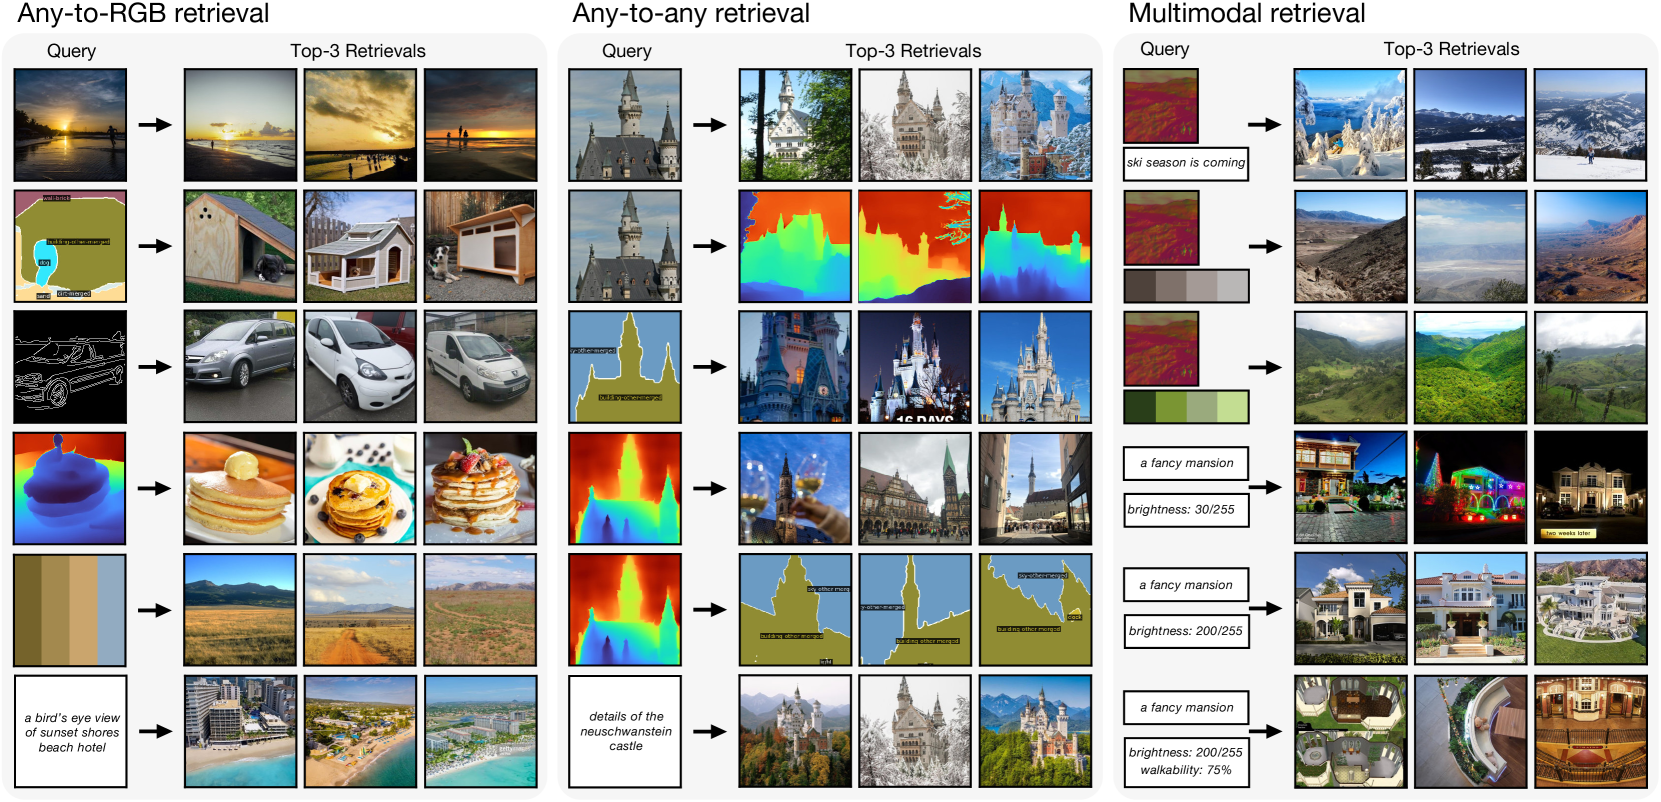Open the white van retrieval image

click(x=480, y=367)
